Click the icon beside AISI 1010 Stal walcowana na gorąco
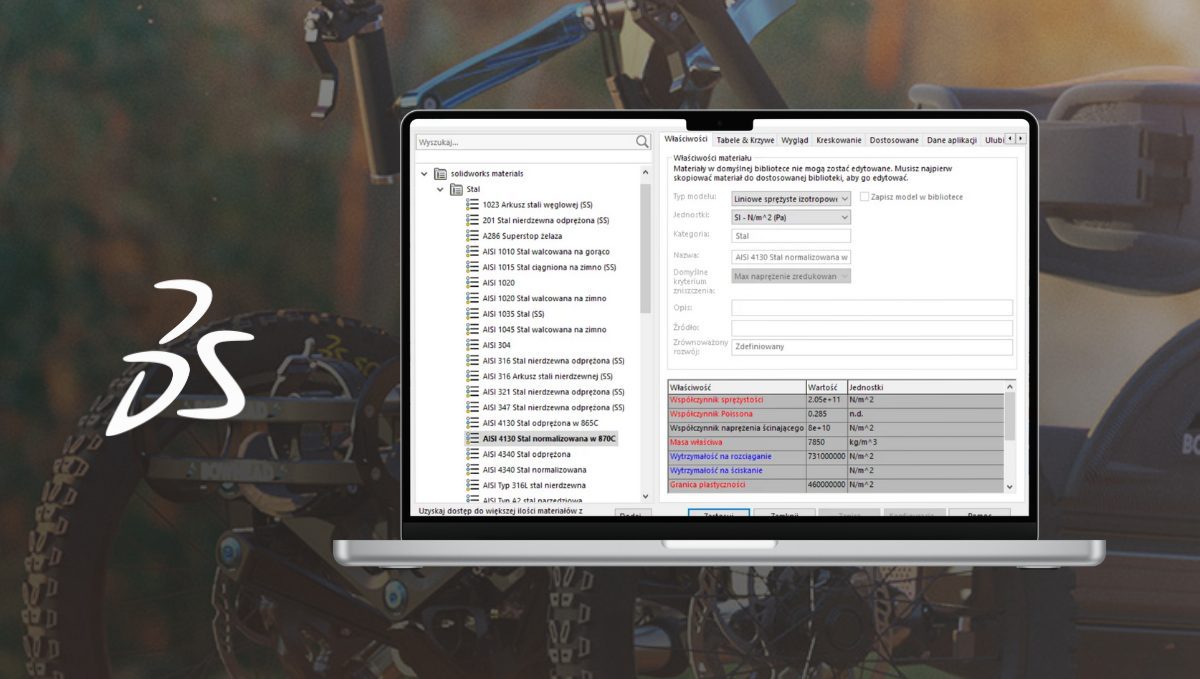Screen dimensions: 1200x679 (x=473, y=251)
